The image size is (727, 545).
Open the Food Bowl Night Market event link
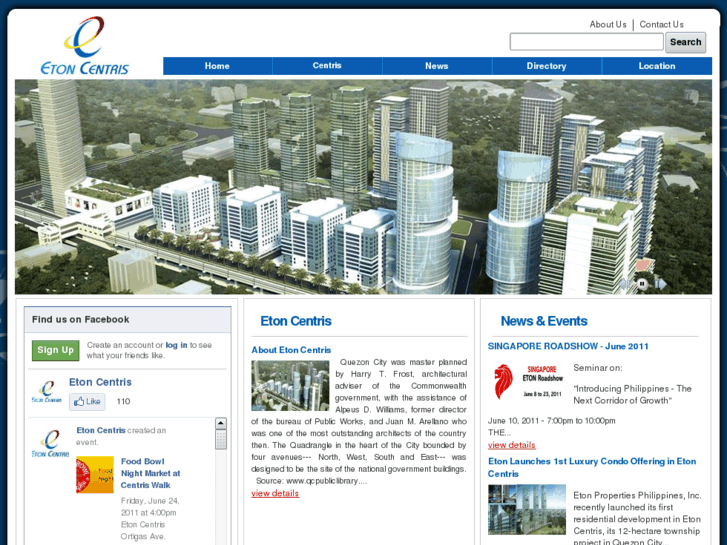point(150,473)
